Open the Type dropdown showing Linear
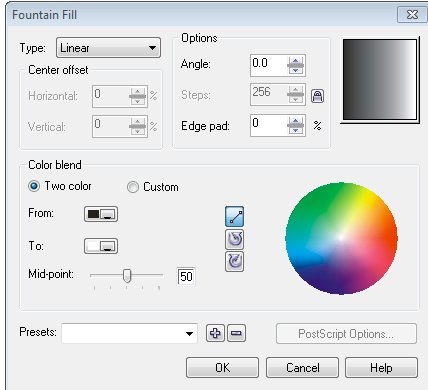The image size is (428, 390). 108,48
